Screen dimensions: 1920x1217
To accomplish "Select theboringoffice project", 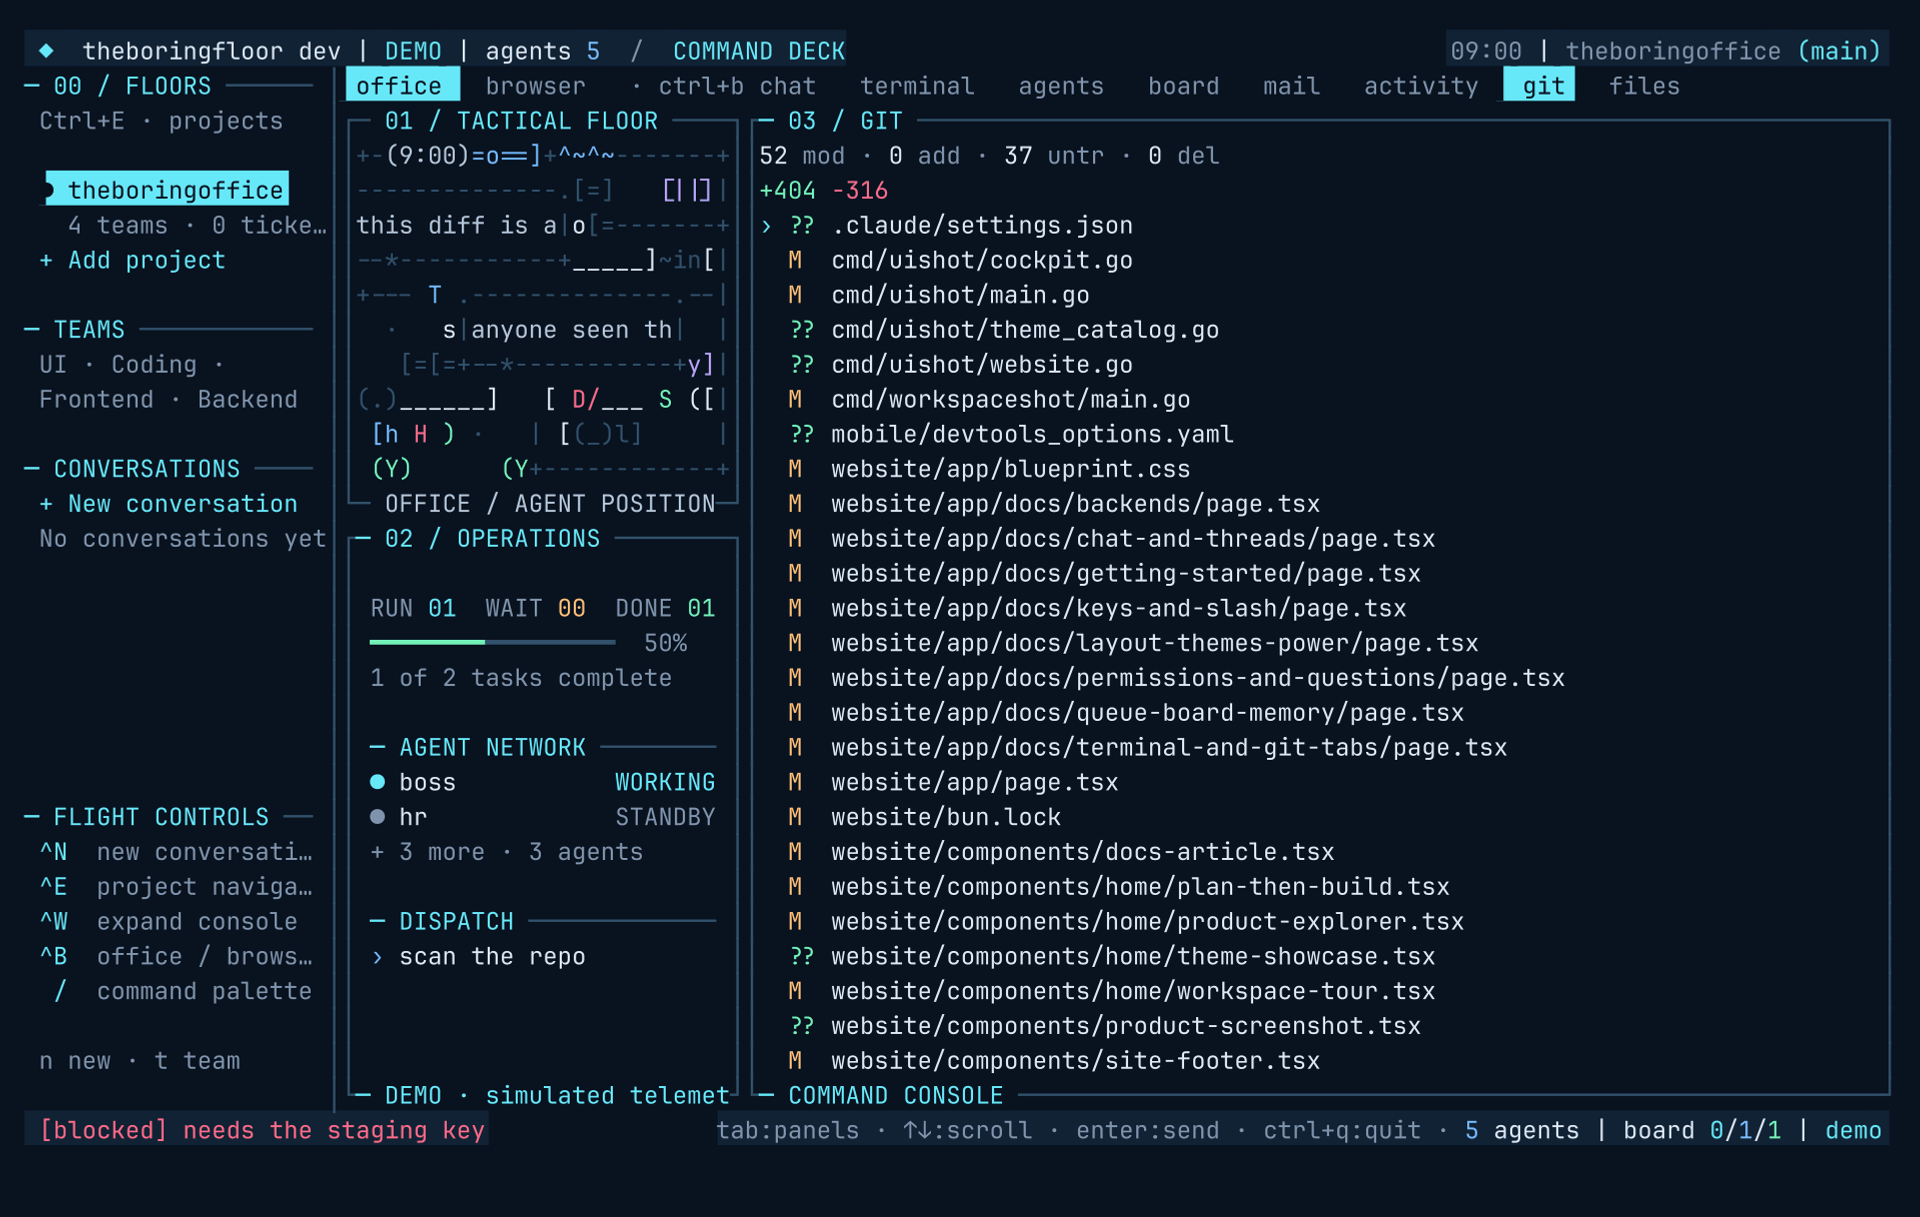I will tap(167, 189).
